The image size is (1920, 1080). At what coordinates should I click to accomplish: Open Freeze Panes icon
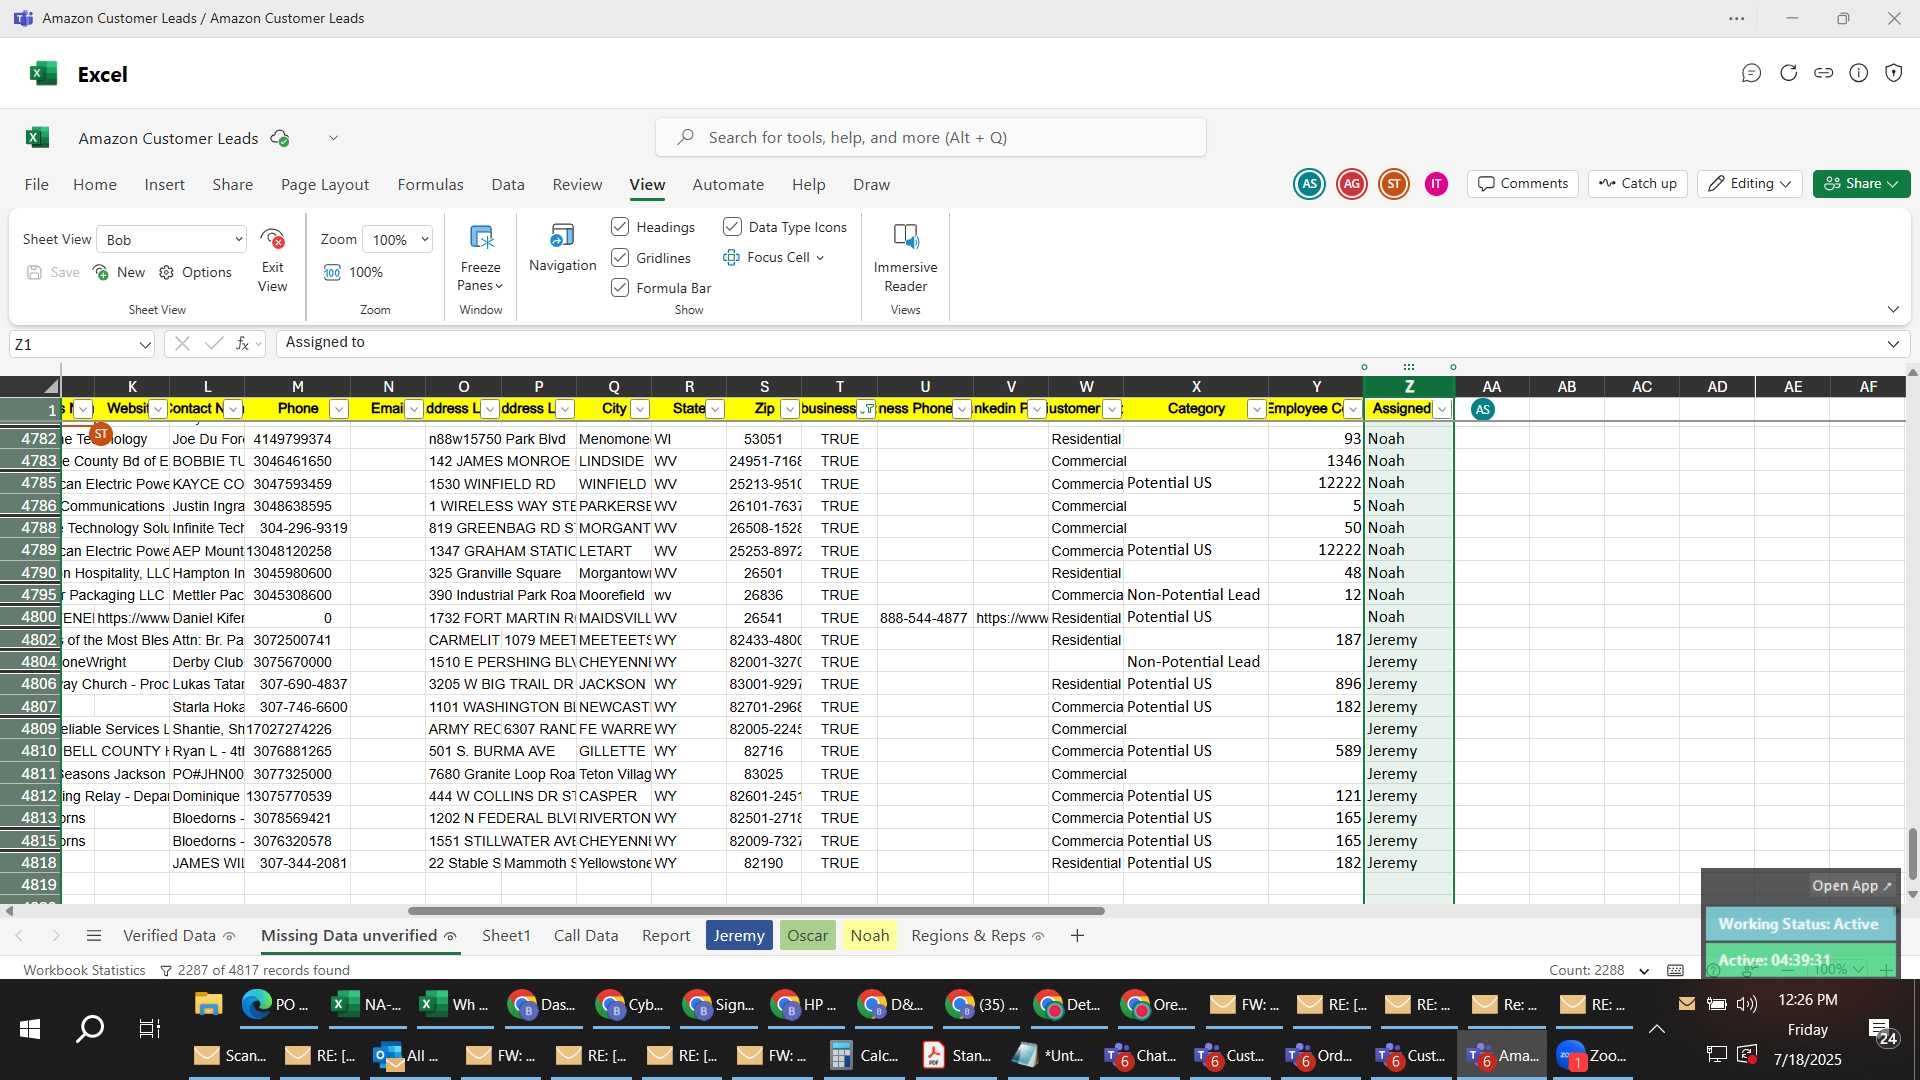tap(481, 238)
